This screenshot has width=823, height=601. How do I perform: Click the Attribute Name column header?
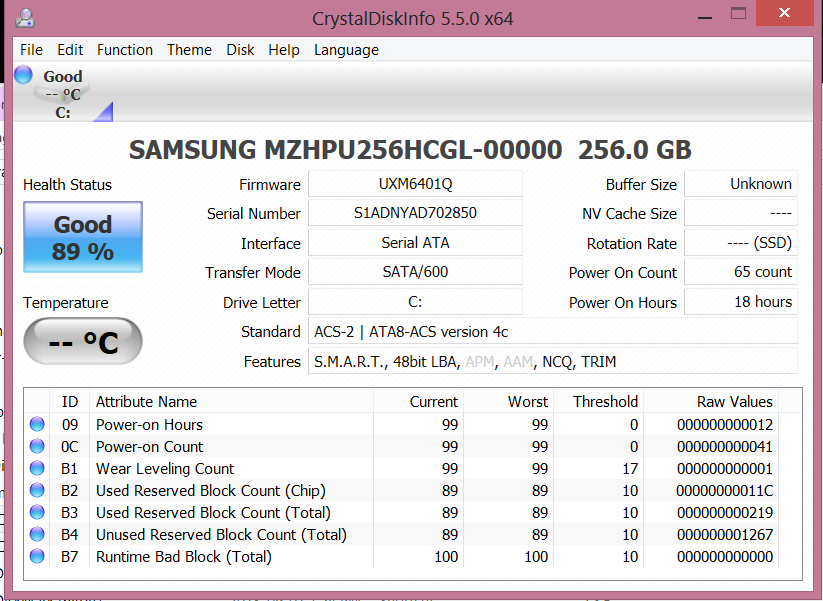146,402
